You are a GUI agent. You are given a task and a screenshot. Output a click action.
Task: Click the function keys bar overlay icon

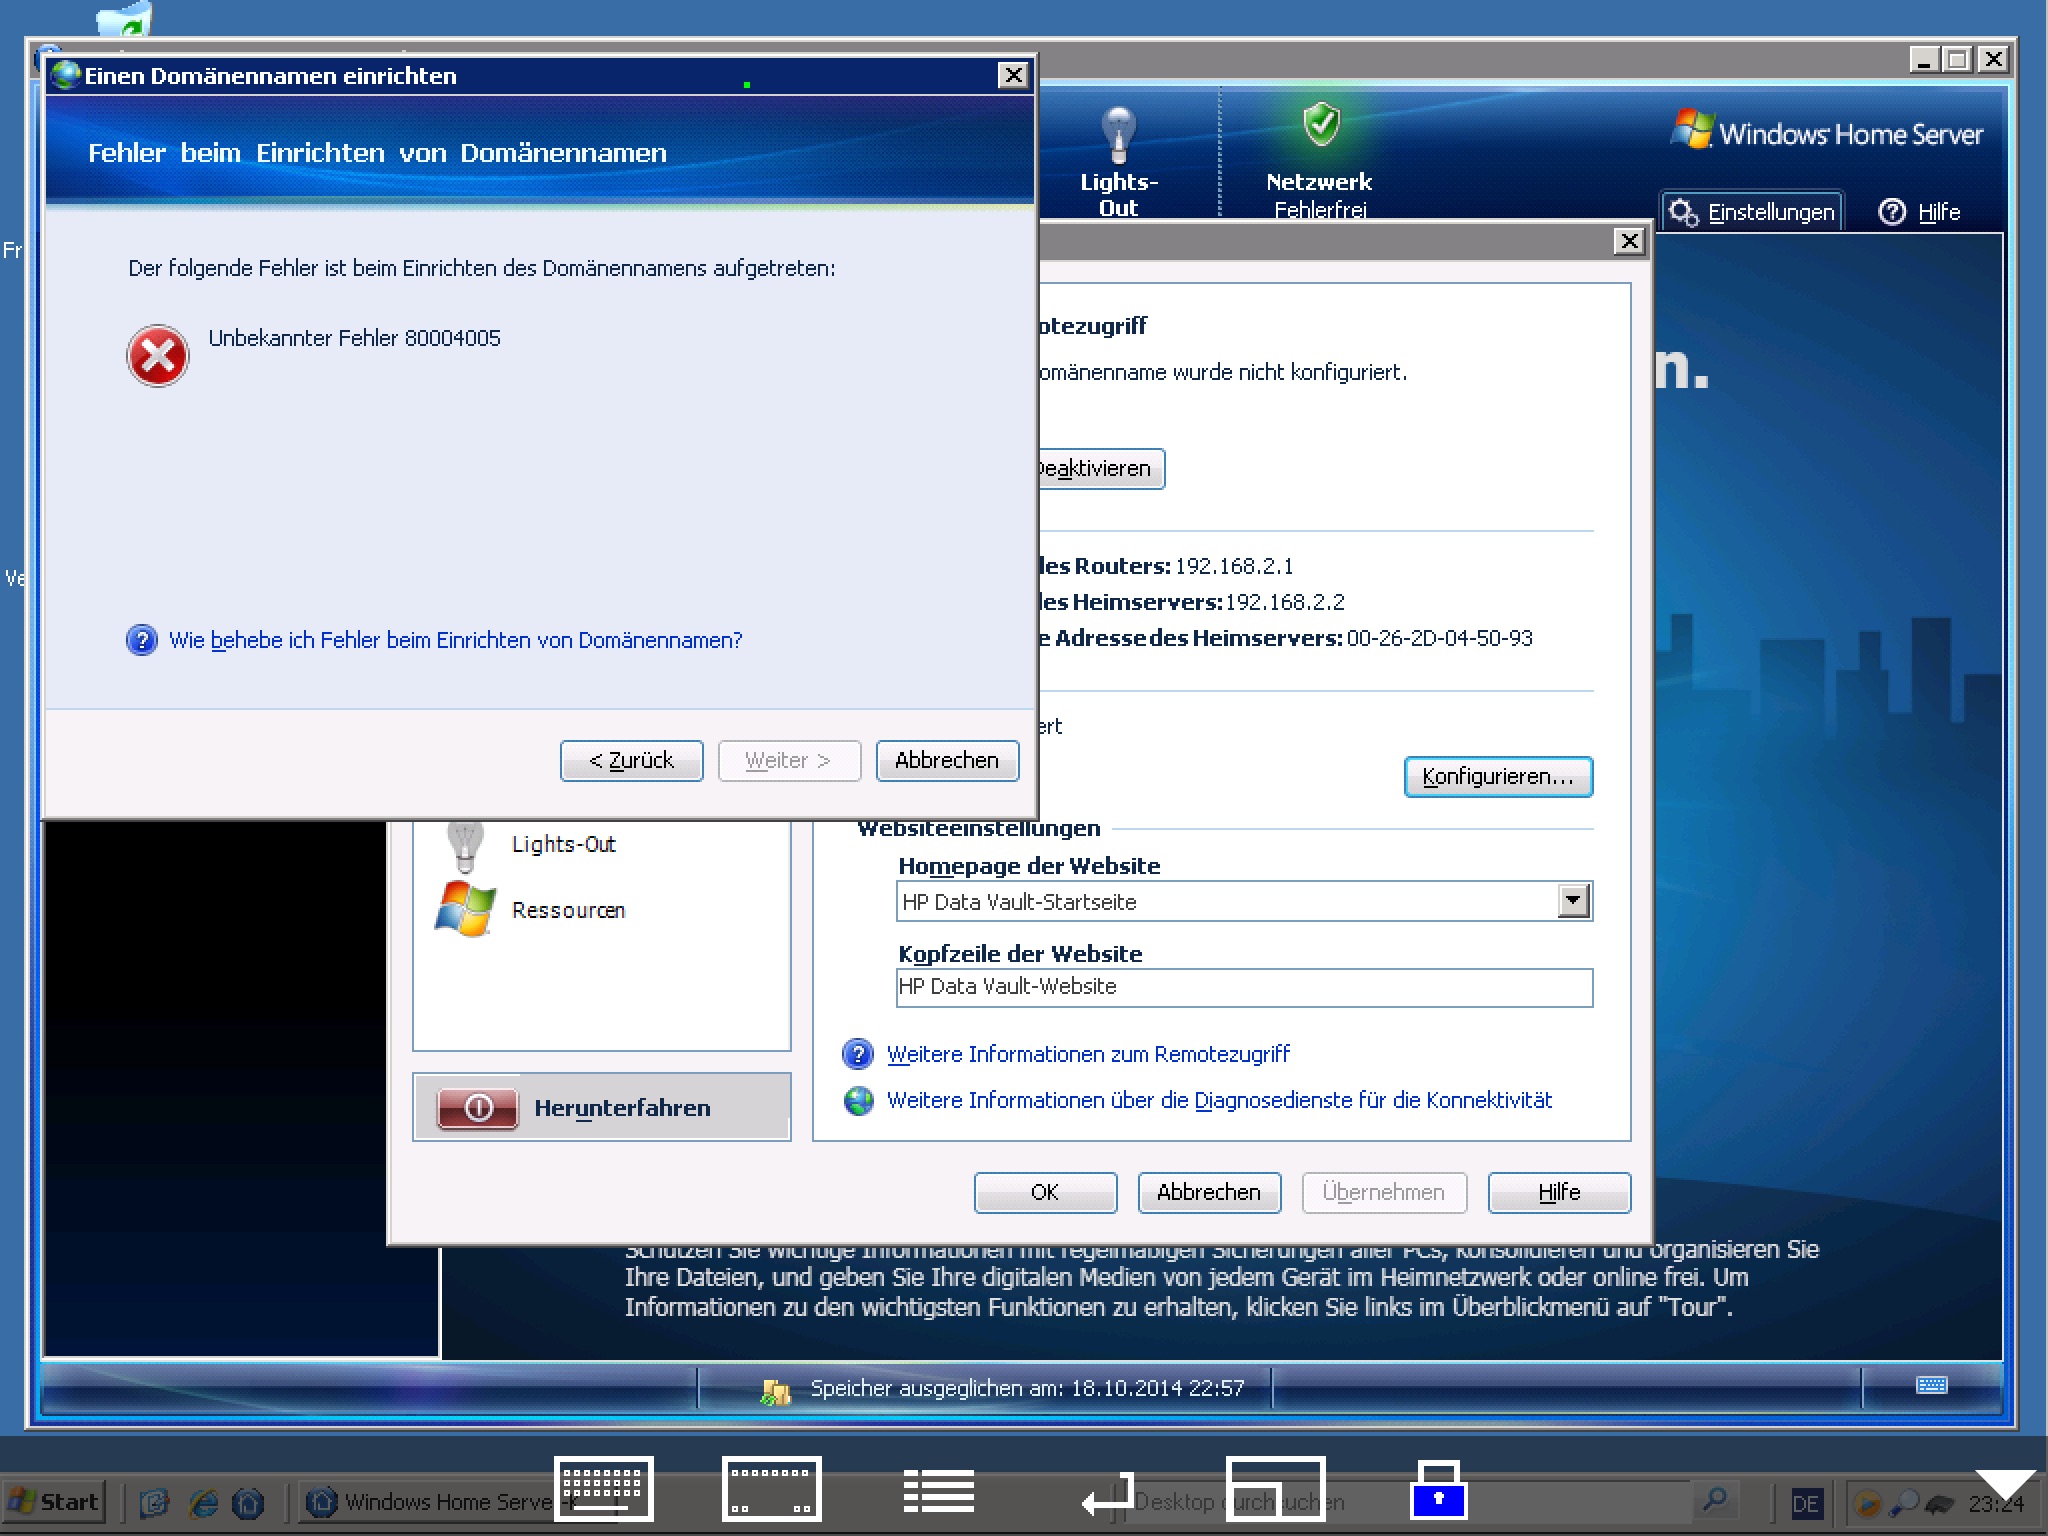tap(771, 1488)
